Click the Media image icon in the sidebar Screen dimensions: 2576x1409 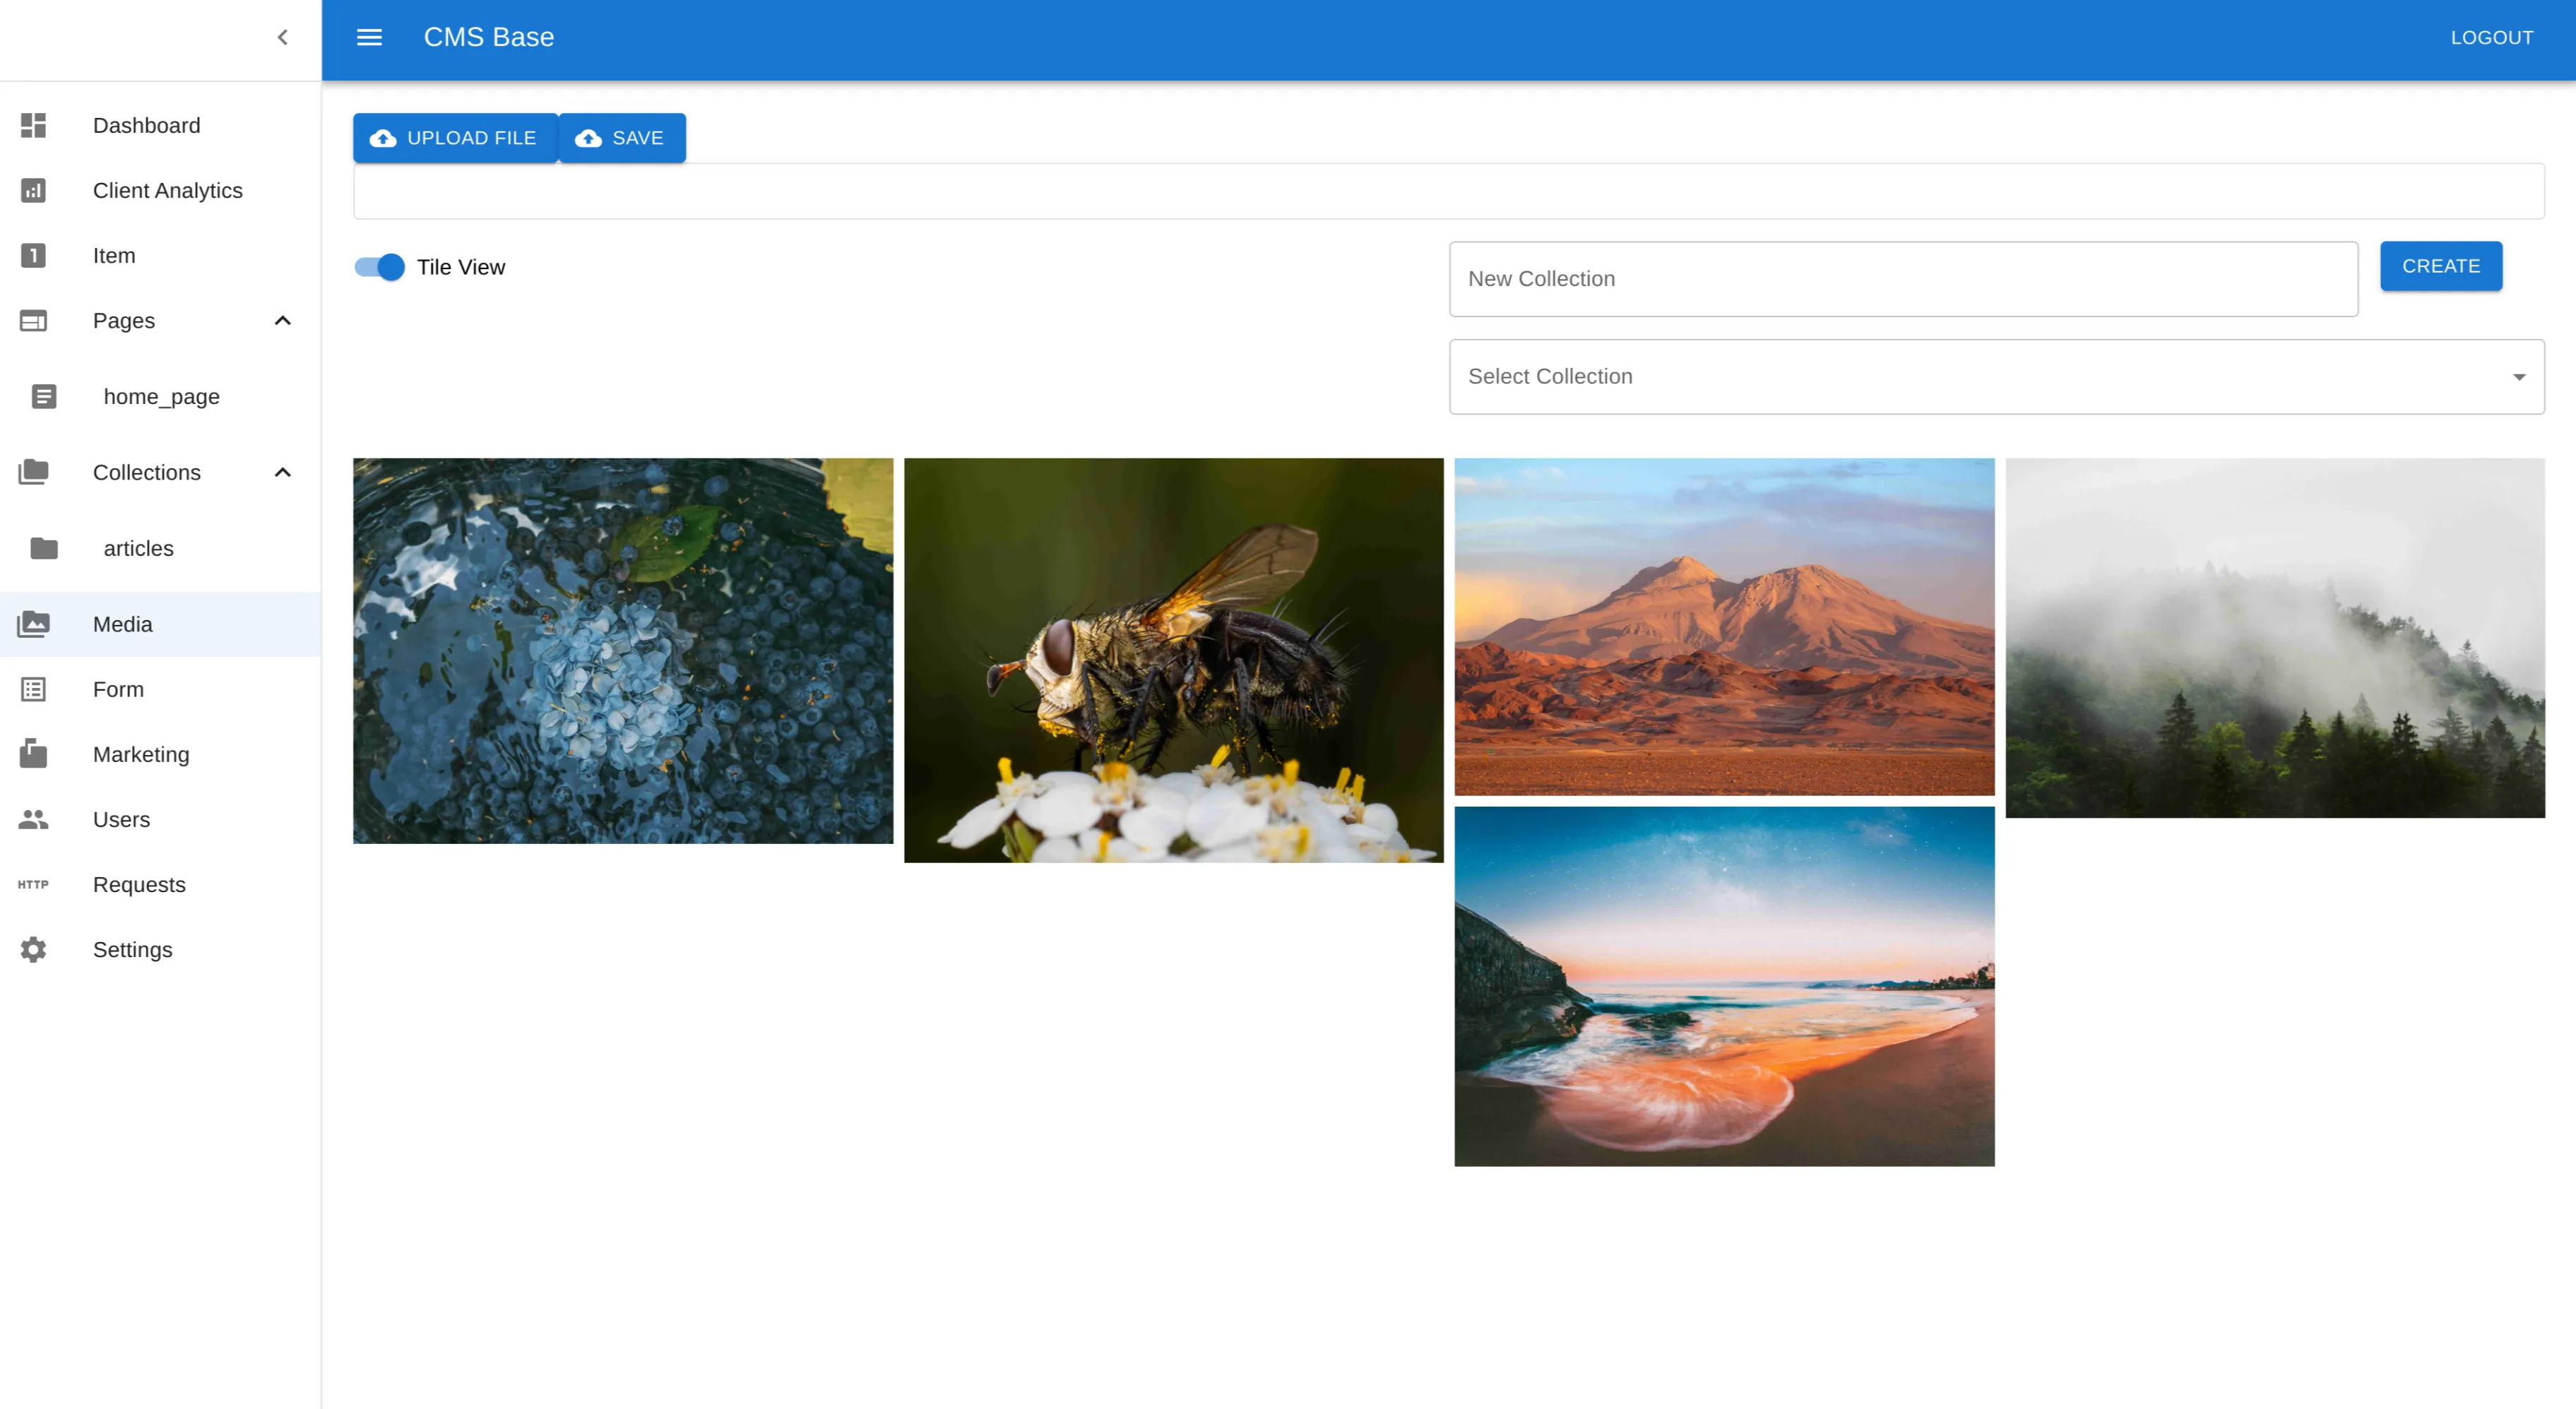click(33, 623)
